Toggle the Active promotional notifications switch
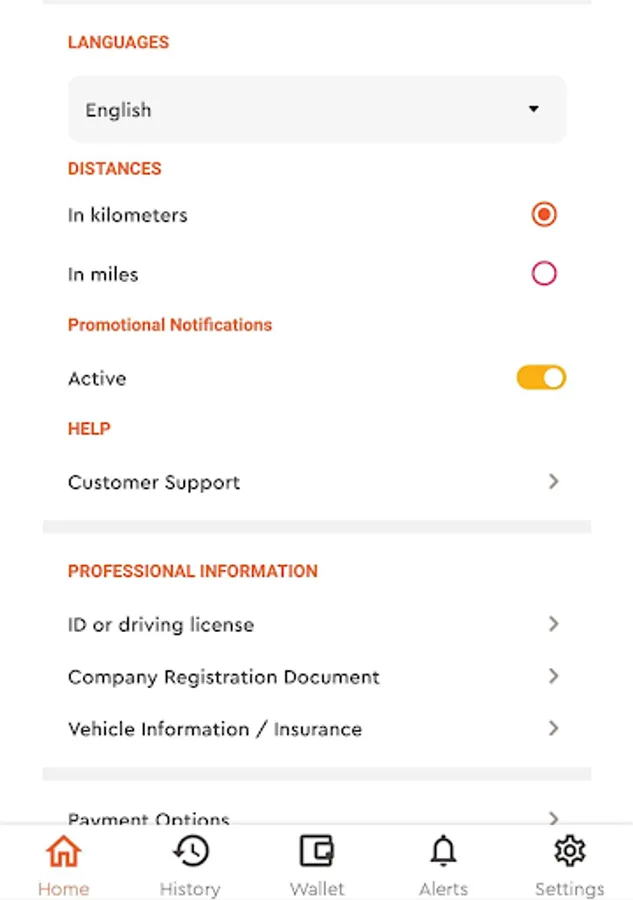 [541, 378]
